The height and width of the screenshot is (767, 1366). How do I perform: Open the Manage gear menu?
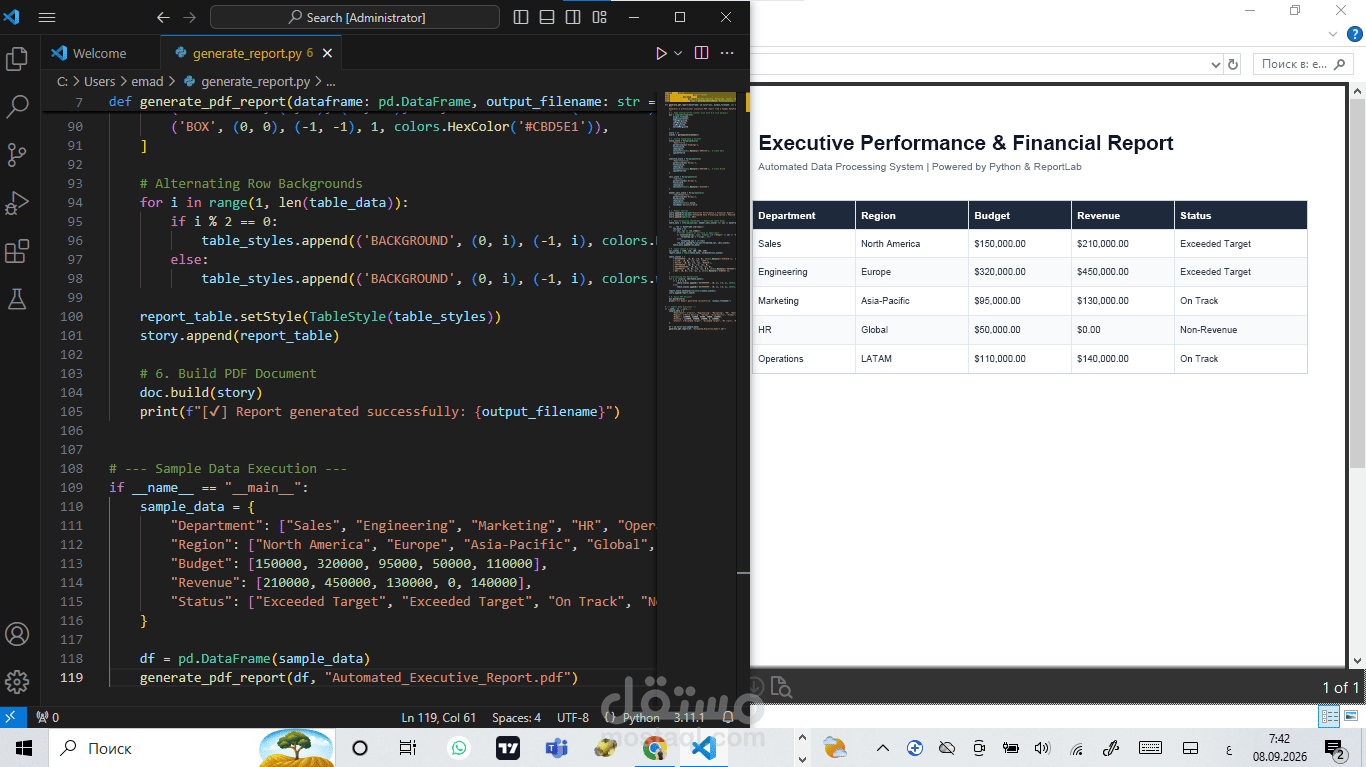tap(17, 682)
